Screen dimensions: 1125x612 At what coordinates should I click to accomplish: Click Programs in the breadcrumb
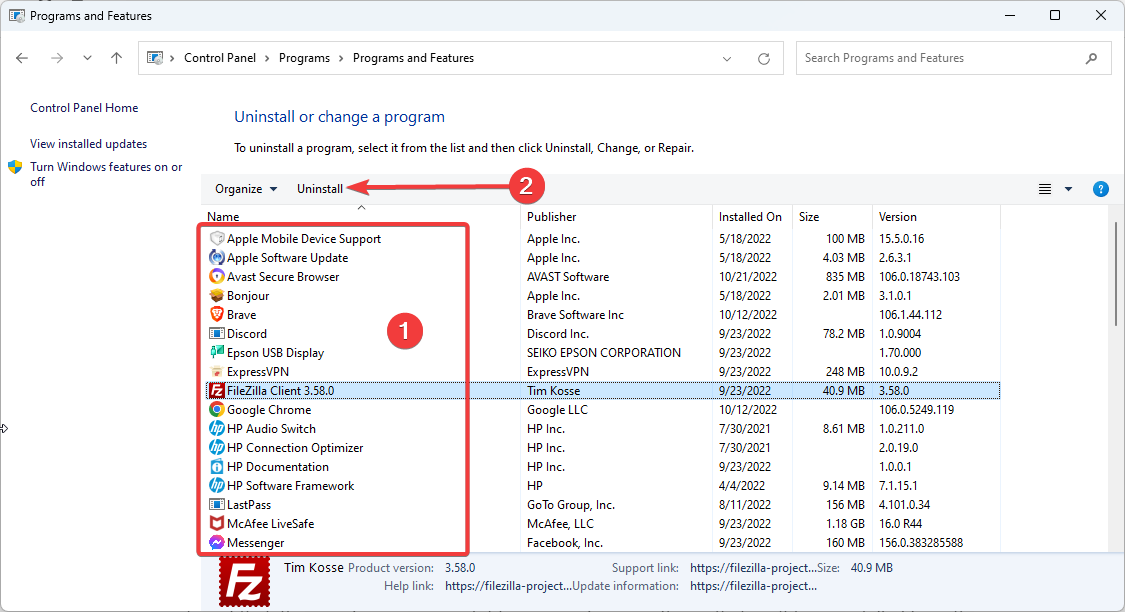click(x=304, y=58)
